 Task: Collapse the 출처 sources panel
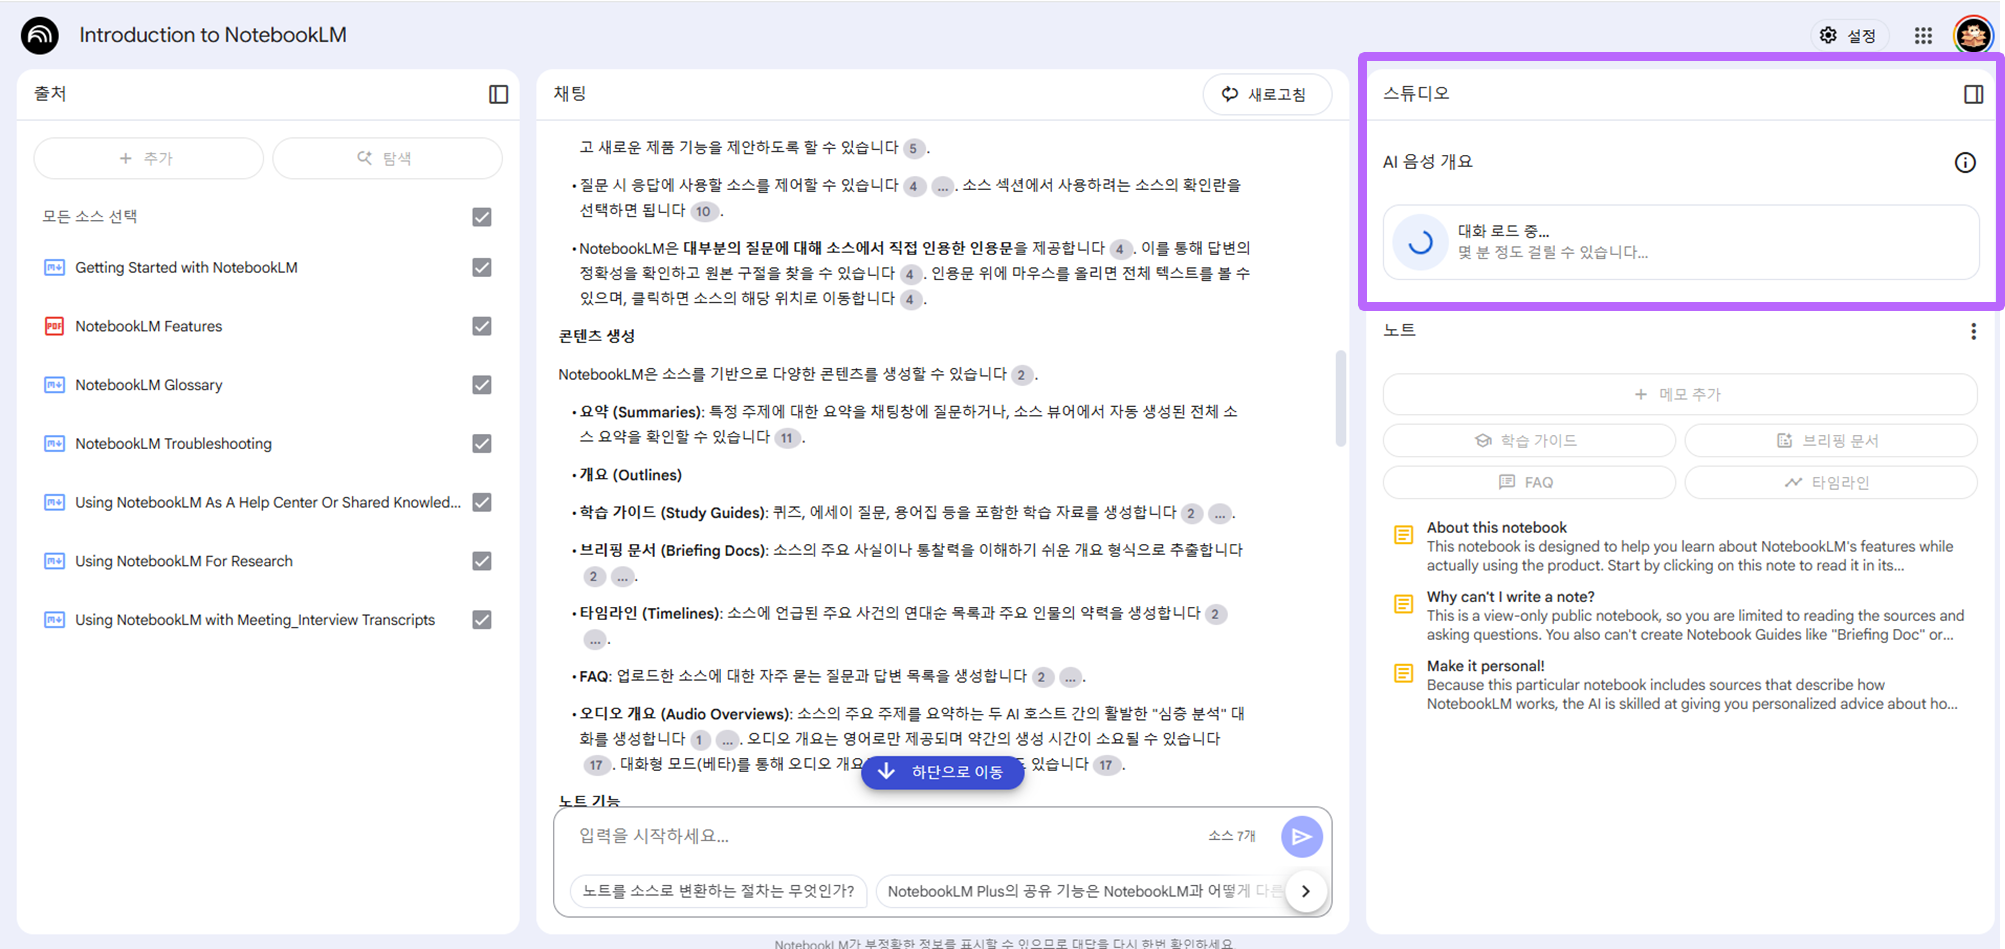[498, 94]
